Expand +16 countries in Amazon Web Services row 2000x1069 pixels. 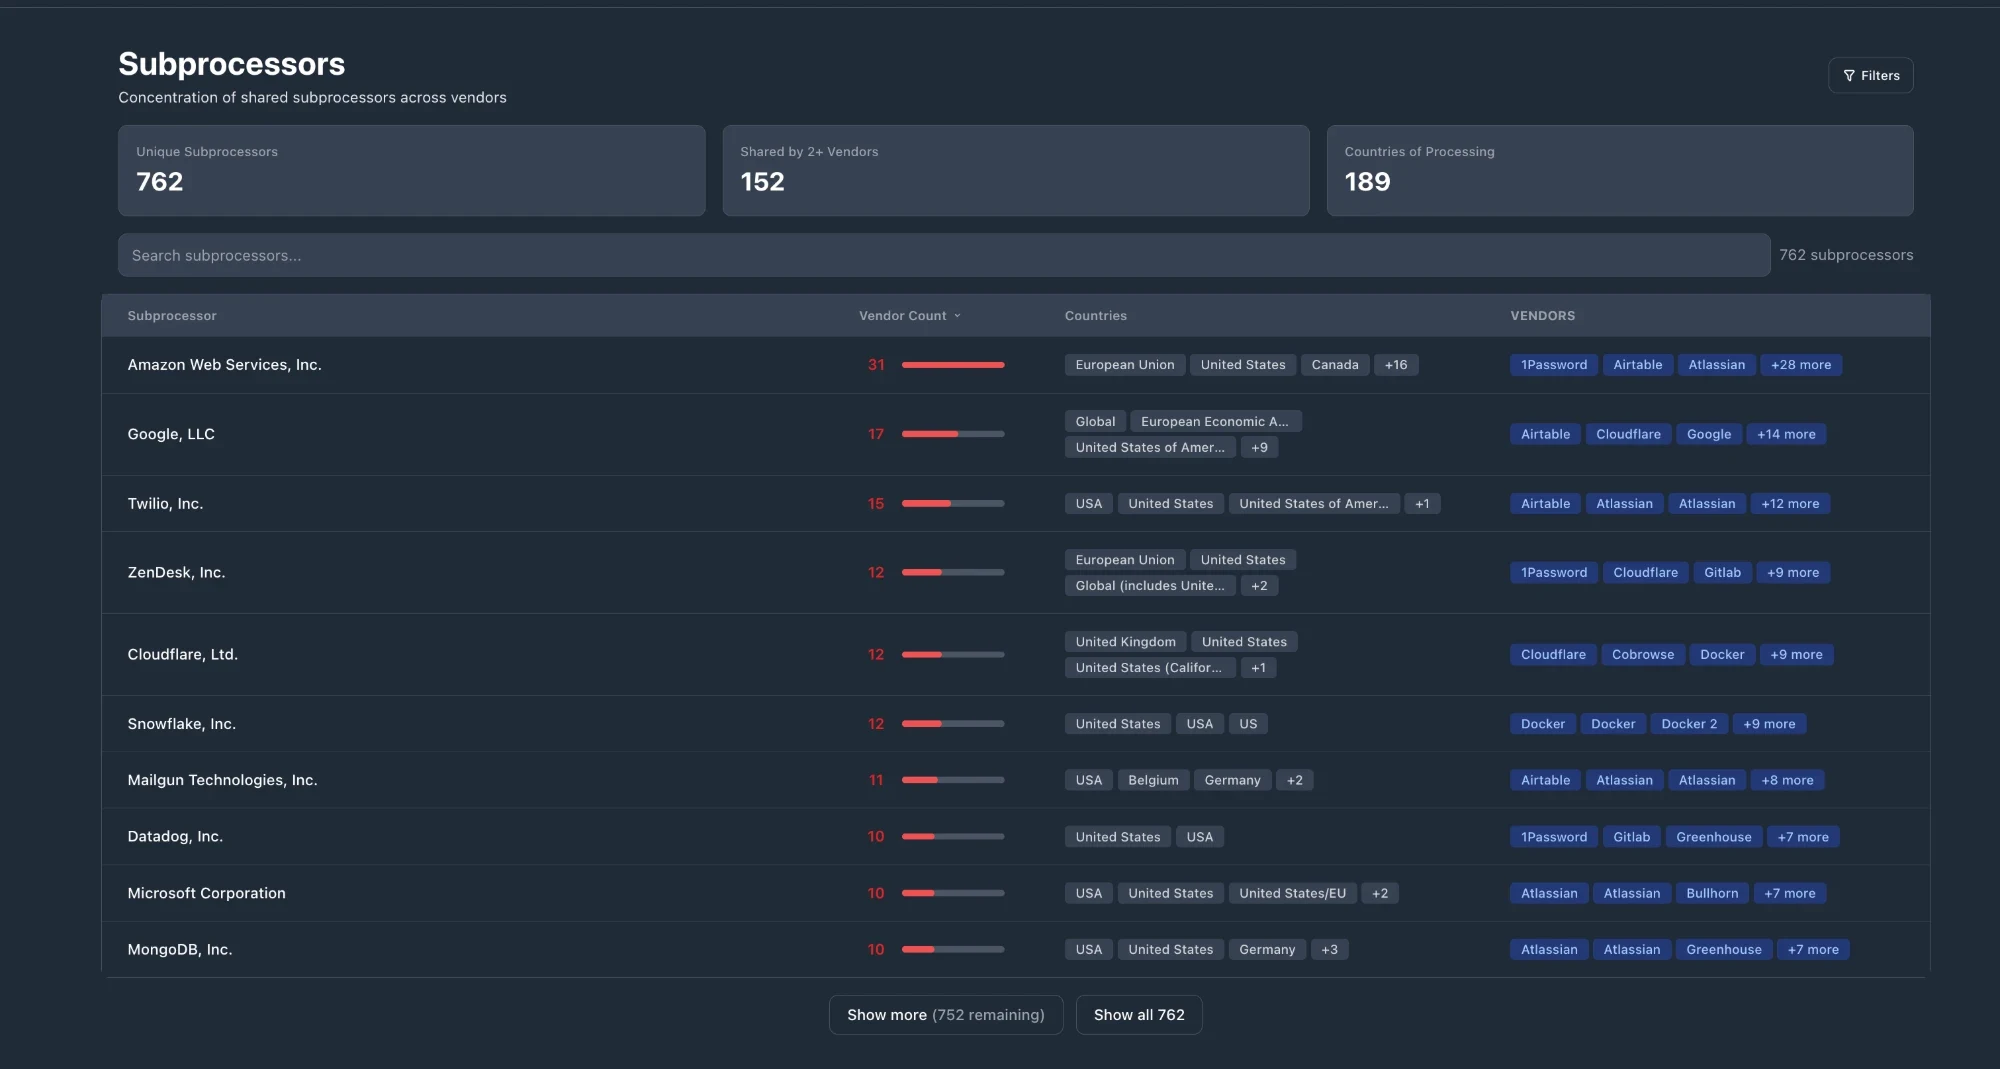click(1395, 365)
